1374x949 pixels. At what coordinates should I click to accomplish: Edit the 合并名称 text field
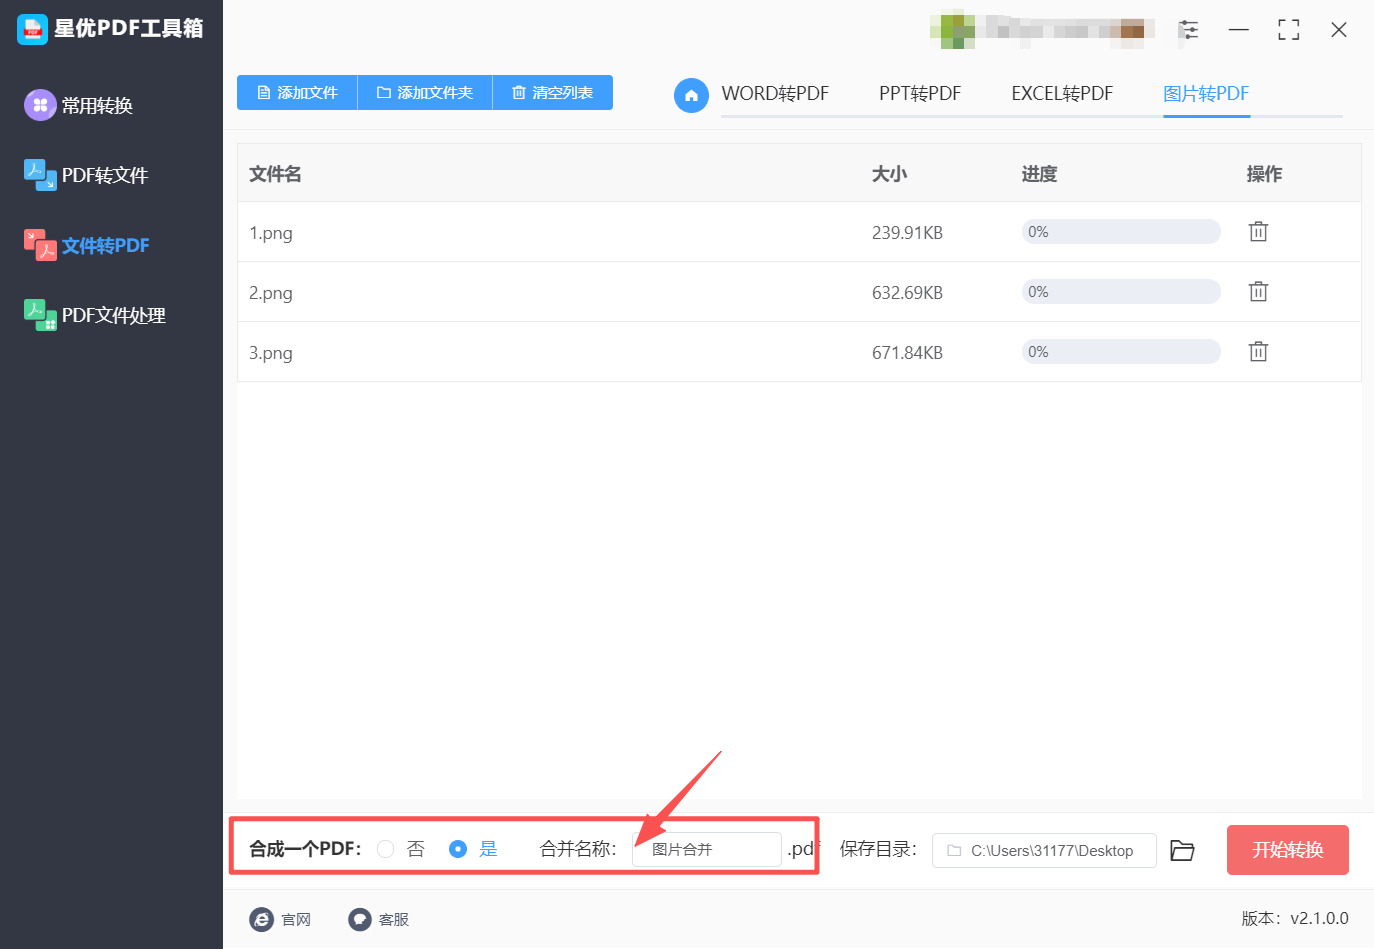tap(707, 850)
